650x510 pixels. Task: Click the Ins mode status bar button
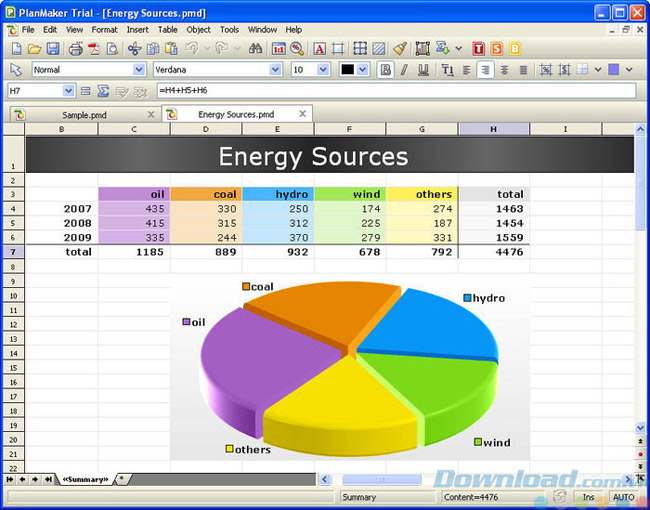click(590, 497)
